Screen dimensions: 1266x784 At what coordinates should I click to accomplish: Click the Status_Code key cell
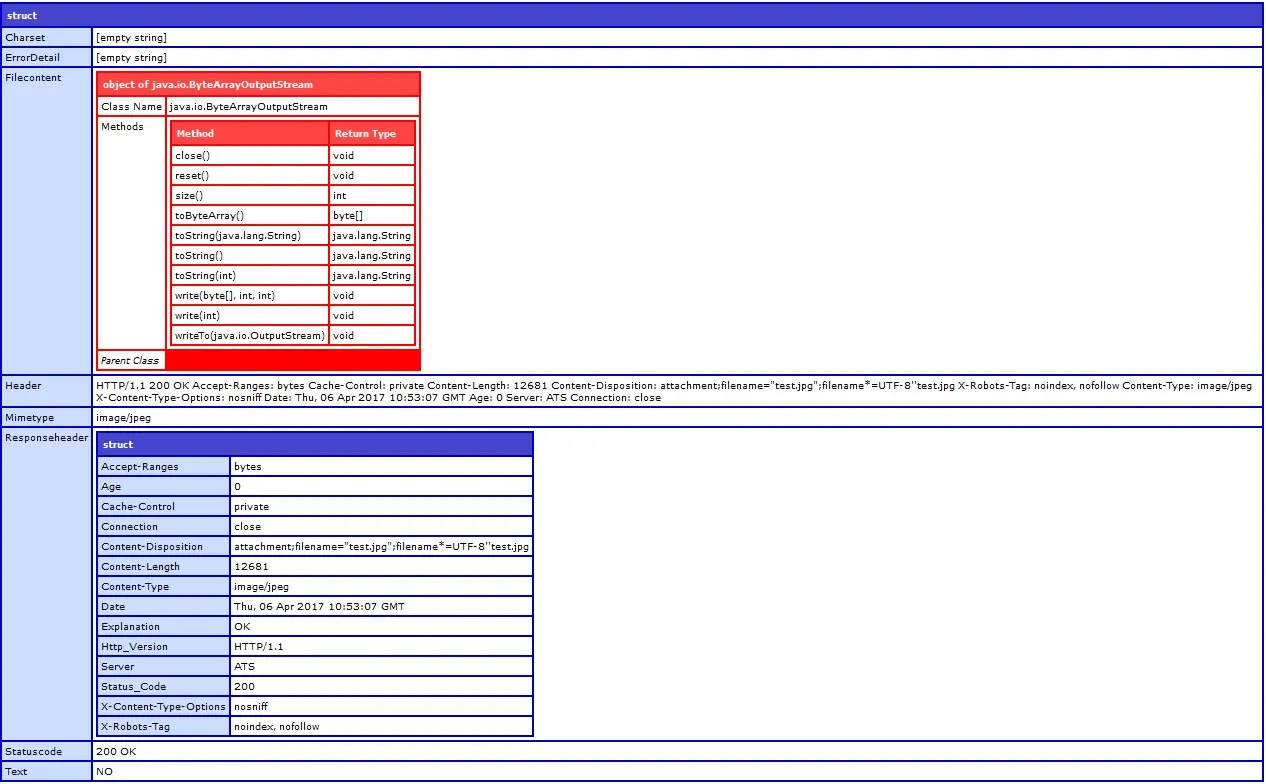coord(164,687)
